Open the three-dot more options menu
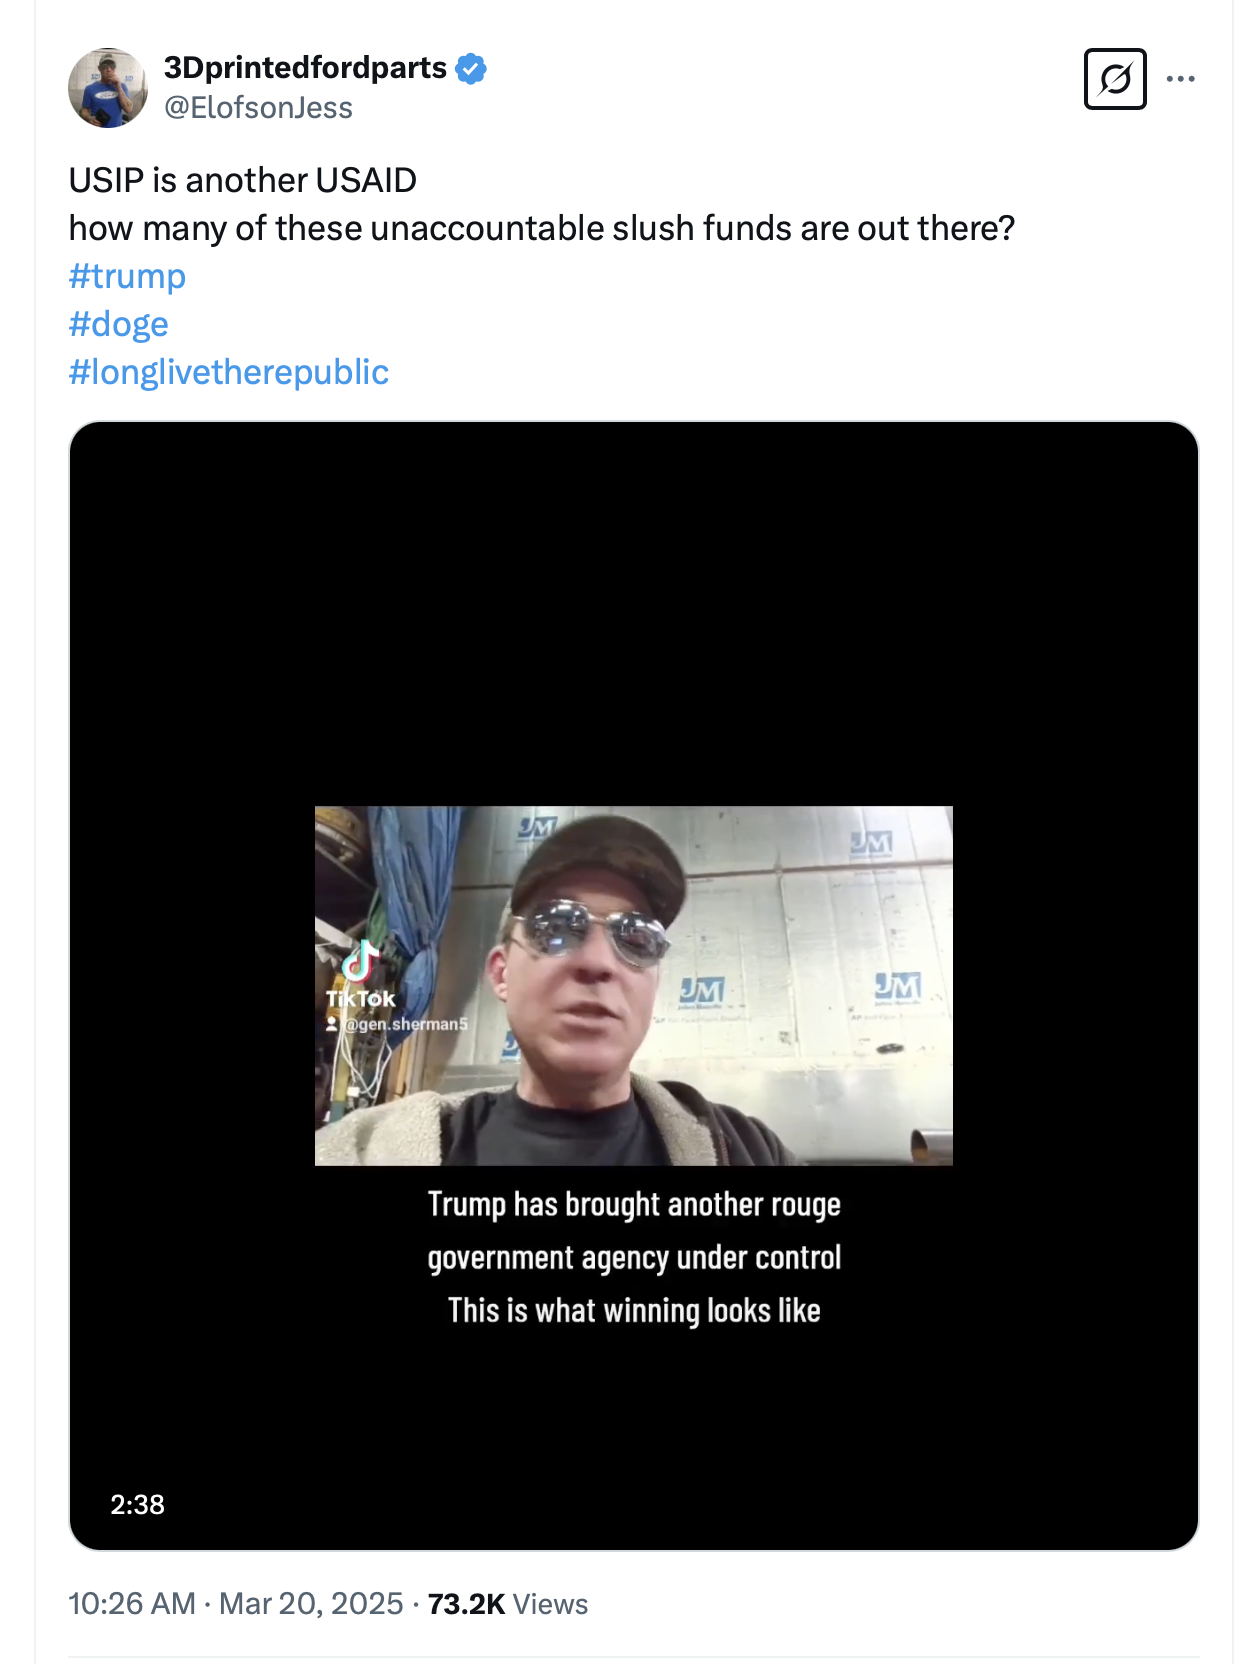Viewport: 1254px width, 1664px height. tap(1180, 79)
